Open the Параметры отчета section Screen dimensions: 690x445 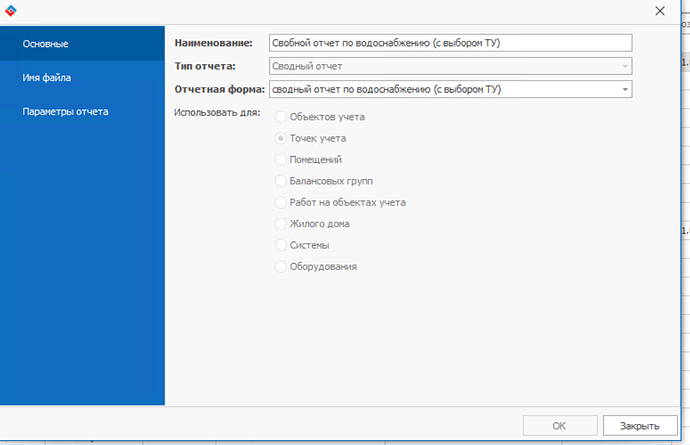pos(82,111)
